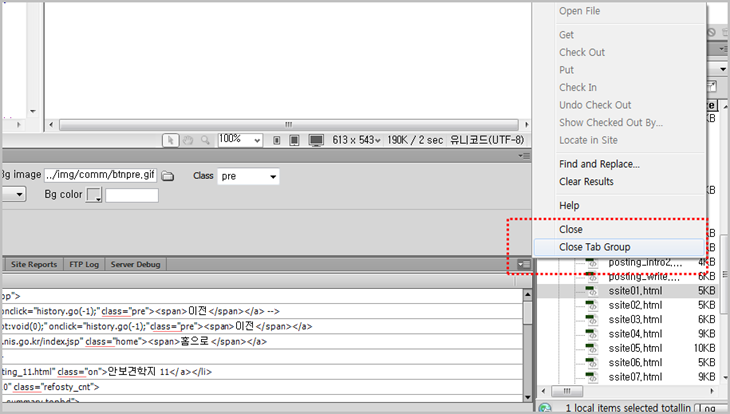Click the UTF-8 encoding indicator
Screen dimensions: 730x414
487,140
